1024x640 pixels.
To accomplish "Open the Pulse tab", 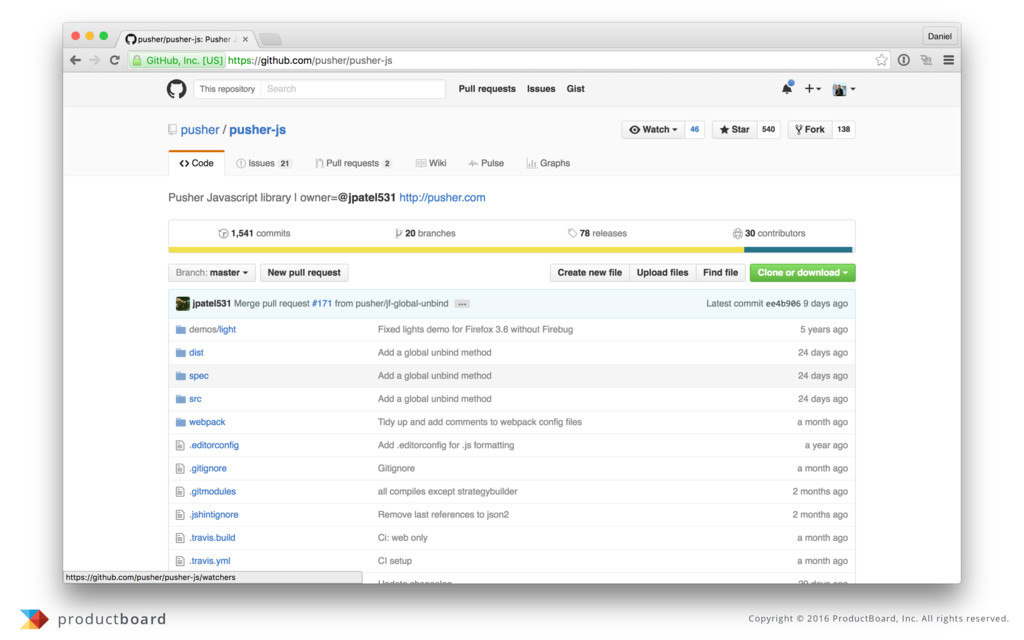I will tap(486, 163).
